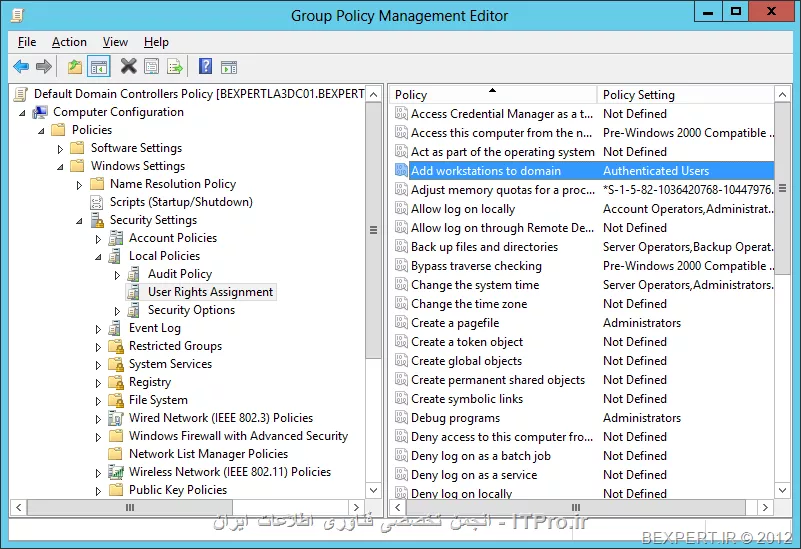Open the File menu
The width and height of the screenshot is (801, 549).
point(27,42)
